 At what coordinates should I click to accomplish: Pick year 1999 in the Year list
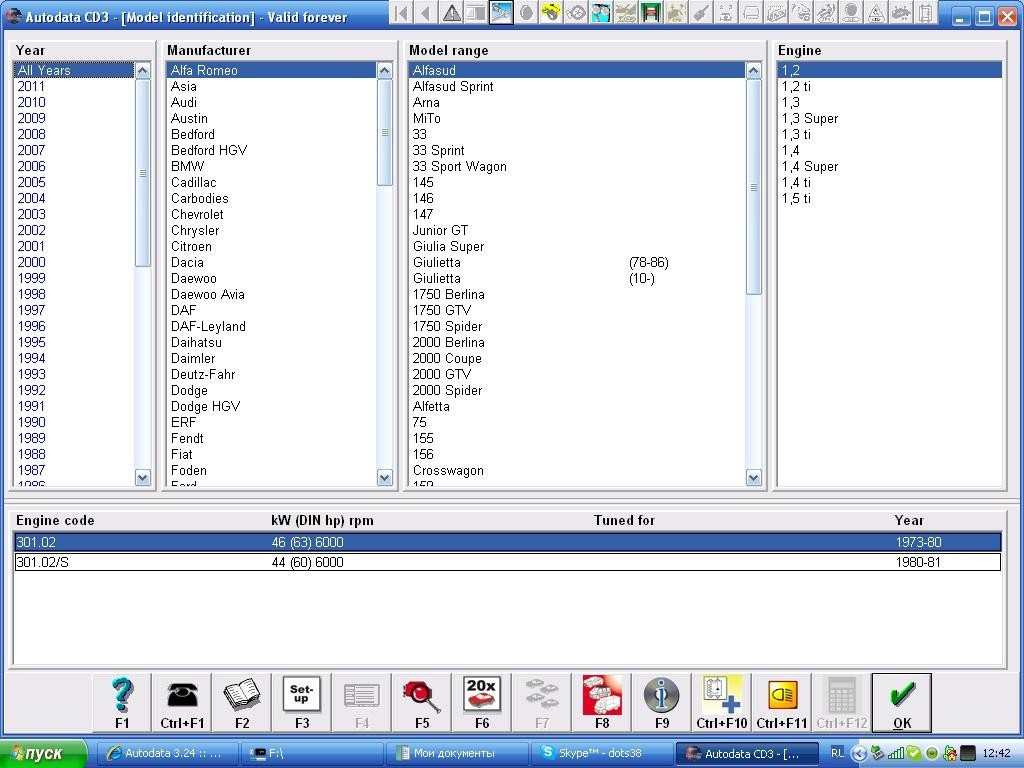[74, 278]
